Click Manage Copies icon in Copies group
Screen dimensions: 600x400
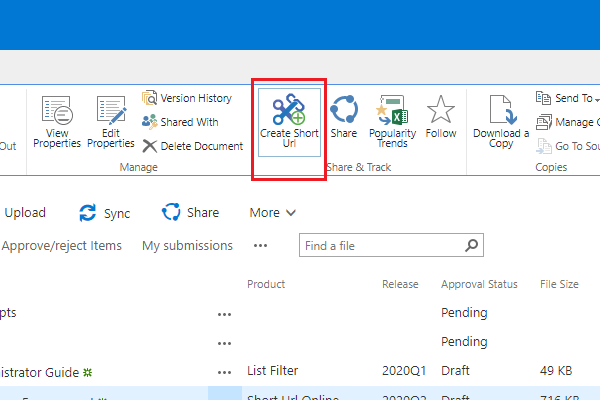coord(544,122)
